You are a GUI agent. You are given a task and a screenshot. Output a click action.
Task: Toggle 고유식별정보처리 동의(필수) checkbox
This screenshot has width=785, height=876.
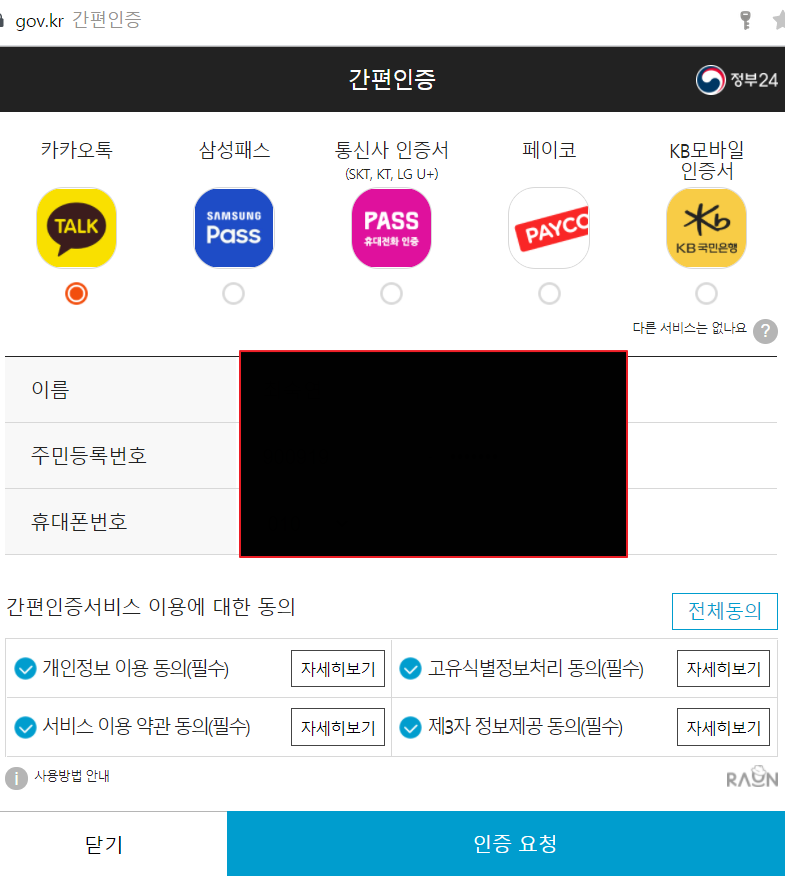[411, 668]
